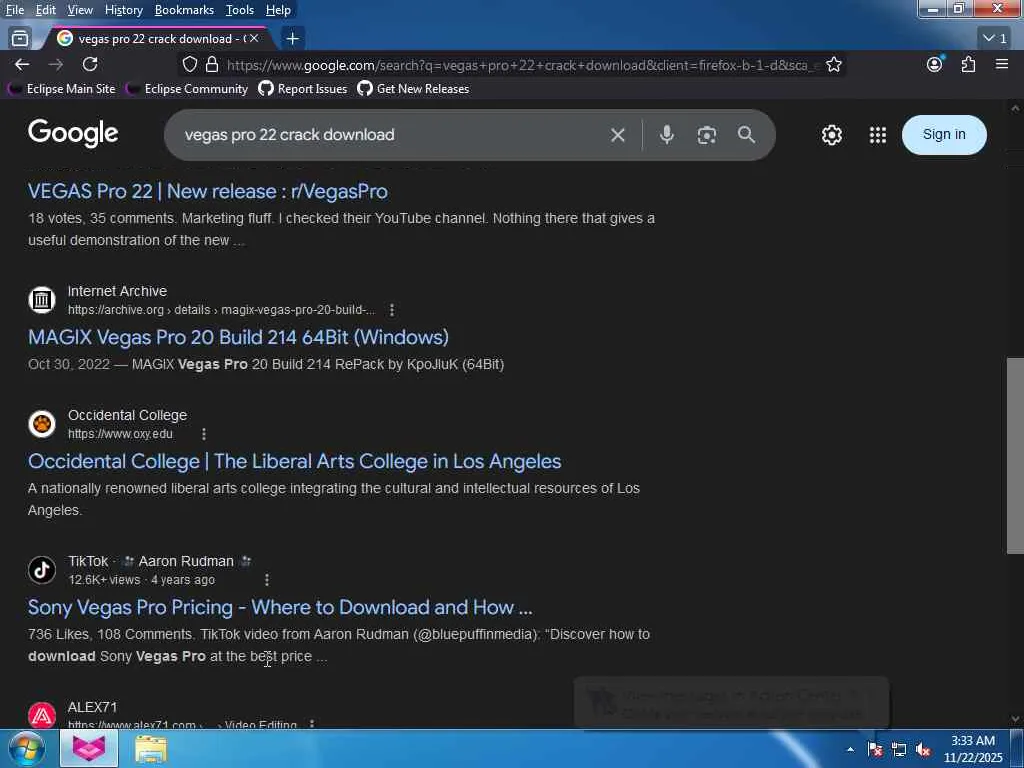This screenshot has width=1024, height=768.
Task: Click the network tray icon
Action: point(899,749)
